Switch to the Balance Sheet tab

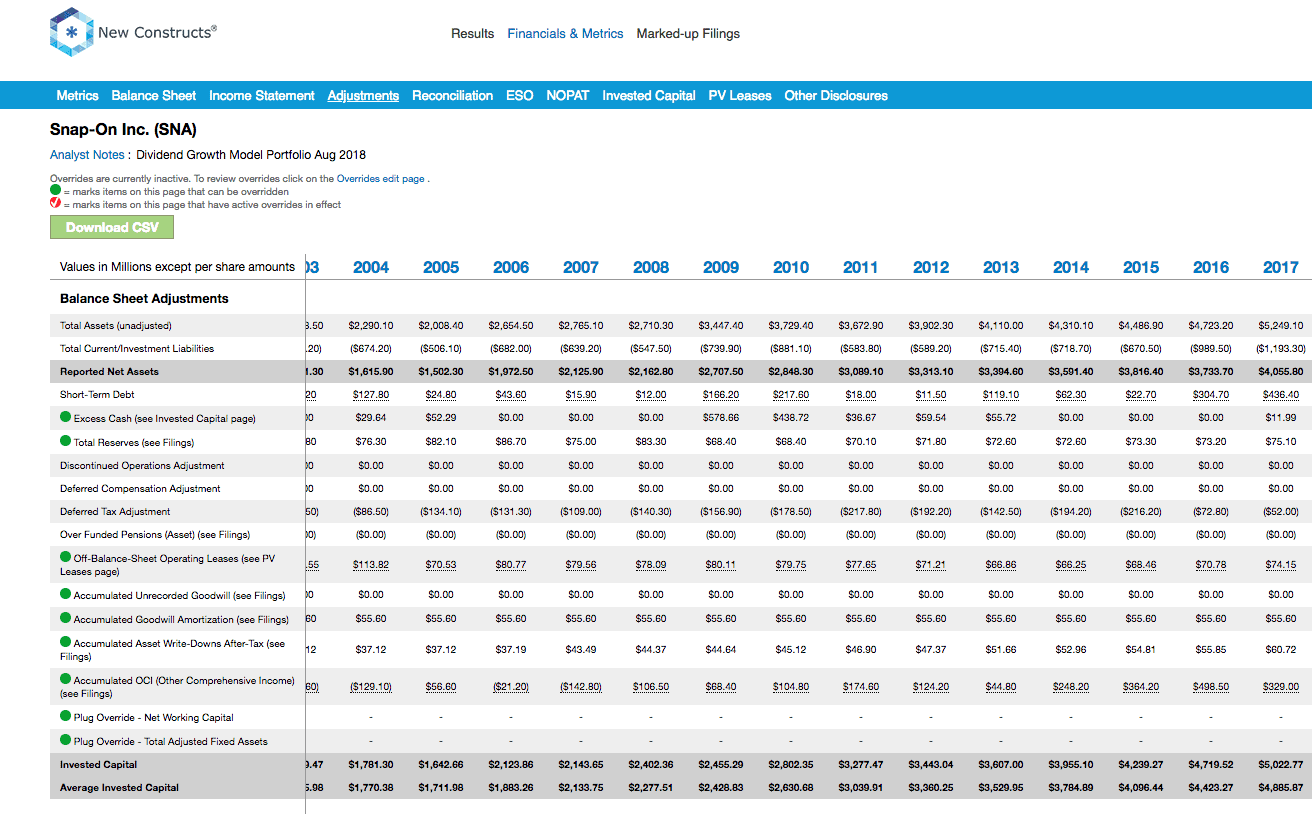pos(153,96)
